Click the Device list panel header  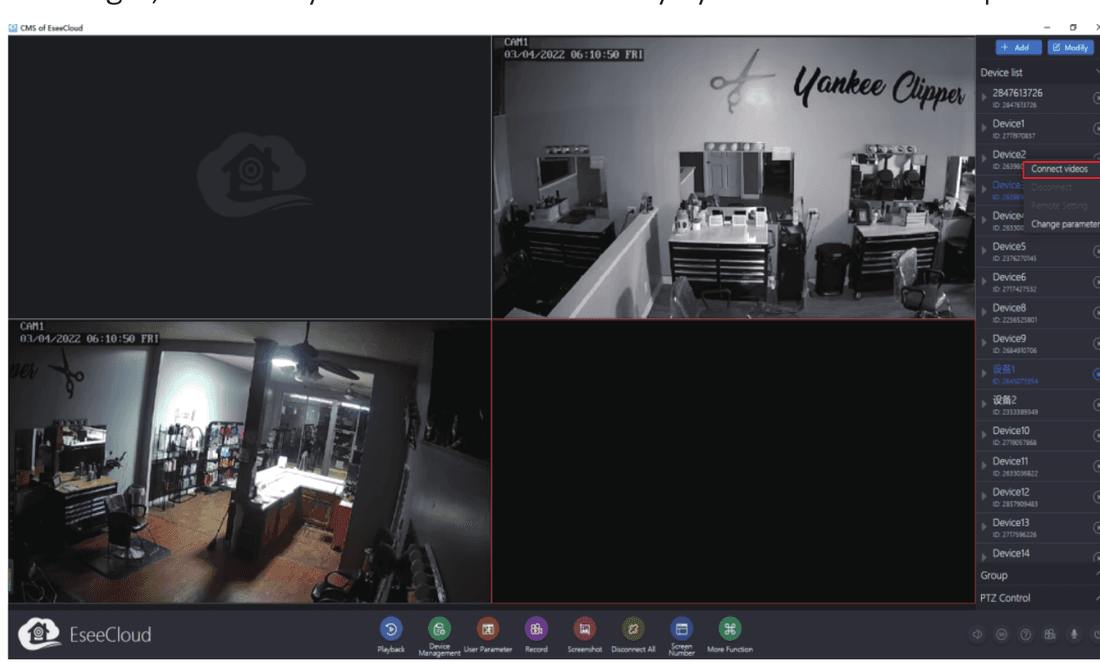click(x=1038, y=72)
